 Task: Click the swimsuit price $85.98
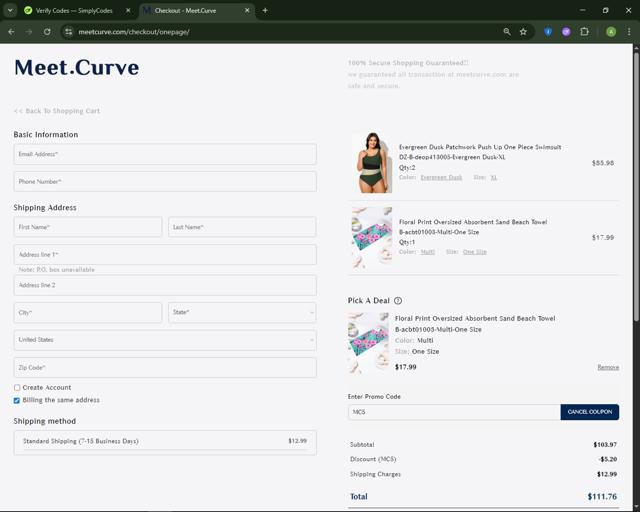pyautogui.click(x=603, y=163)
